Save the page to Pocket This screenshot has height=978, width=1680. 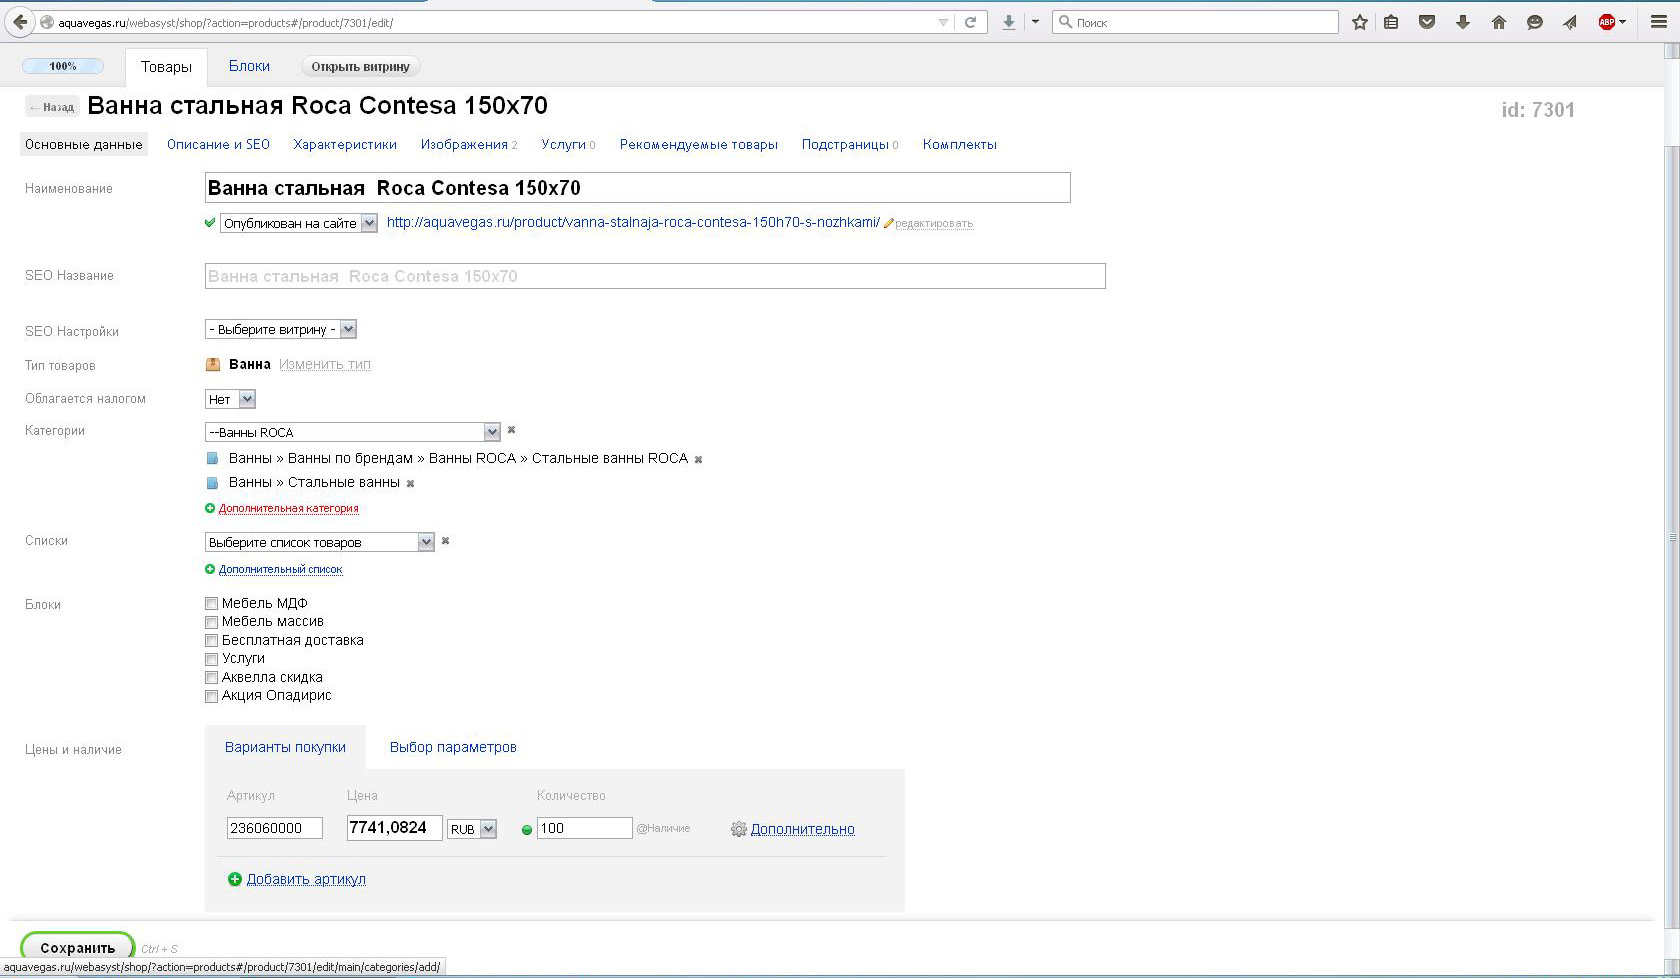(1427, 22)
